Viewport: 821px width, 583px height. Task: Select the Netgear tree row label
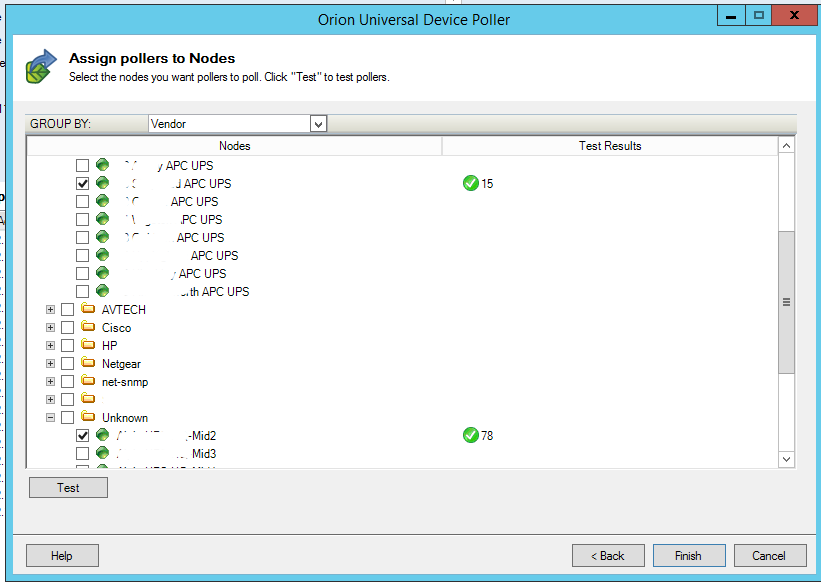(x=121, y=364)
